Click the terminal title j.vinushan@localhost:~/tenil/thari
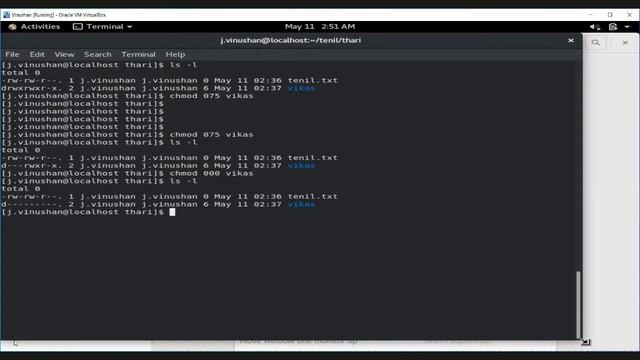 click(291, 40)
